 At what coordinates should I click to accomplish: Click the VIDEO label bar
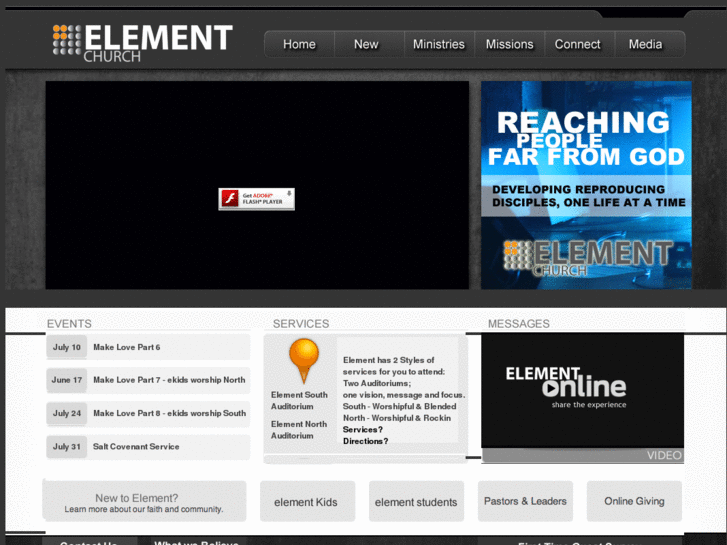[582, 455]
